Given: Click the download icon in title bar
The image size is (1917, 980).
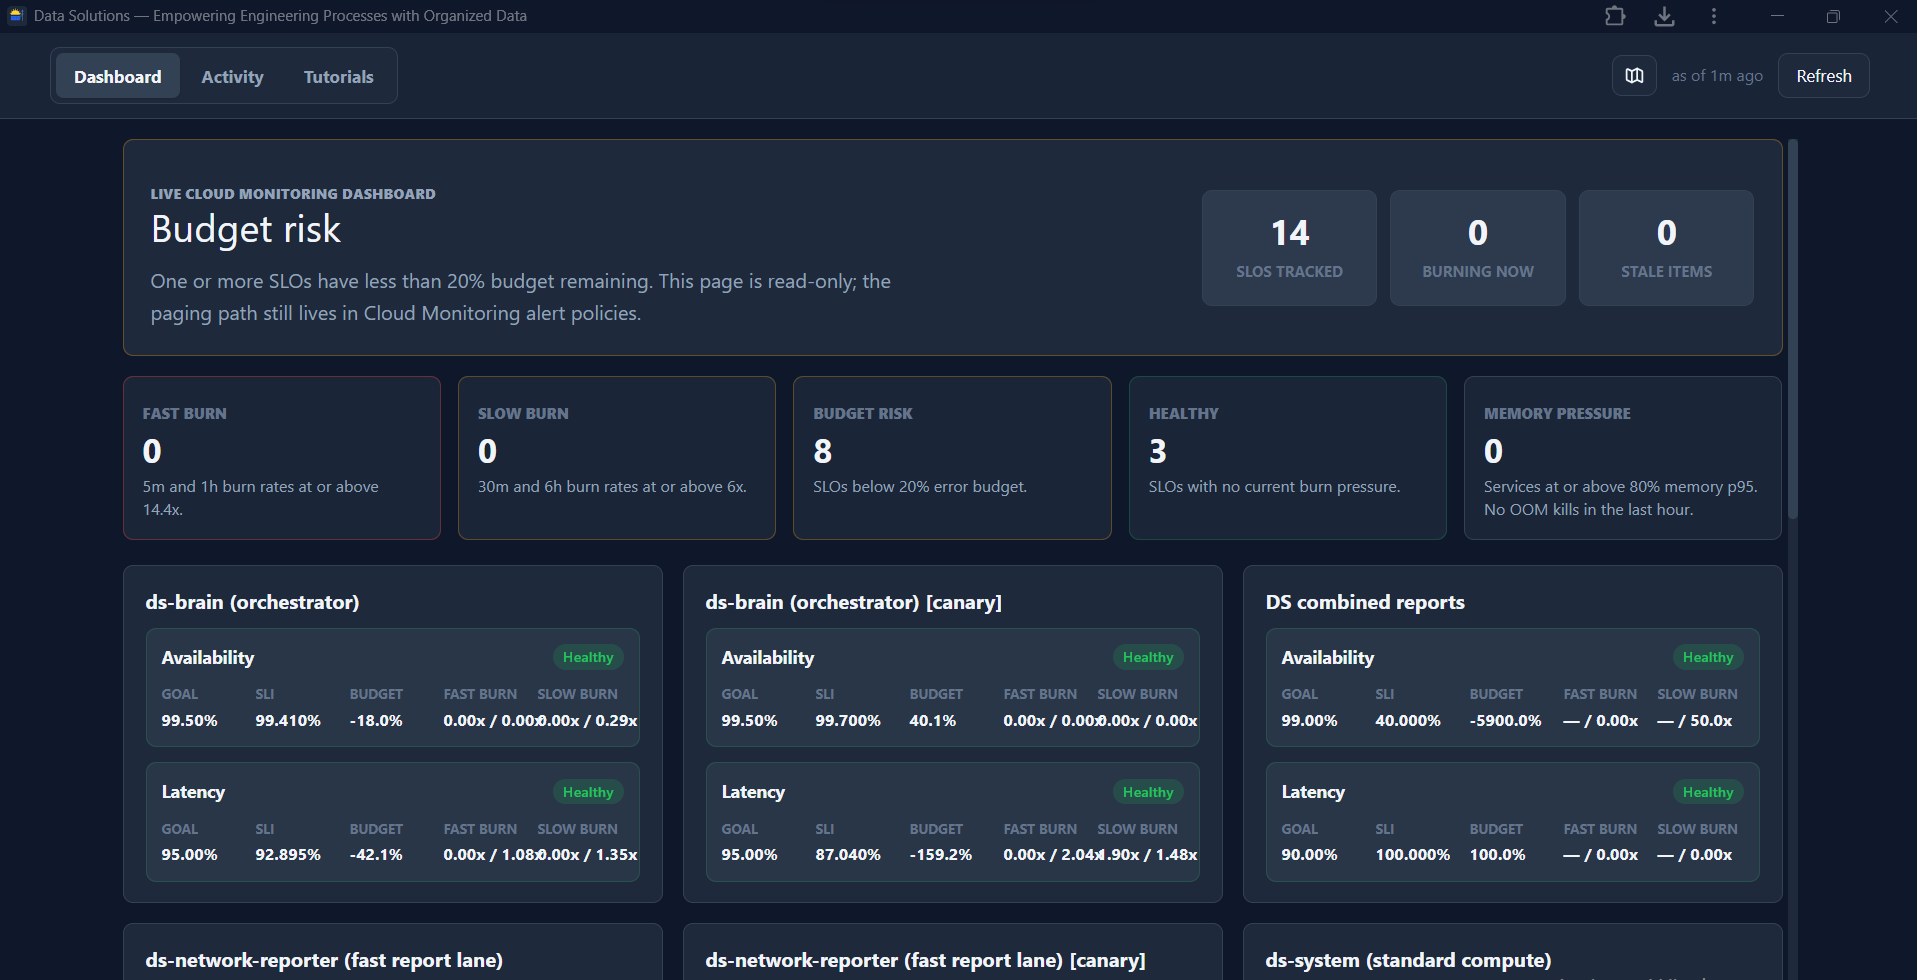Looking at the screenshot, I should pos(1664,16).
